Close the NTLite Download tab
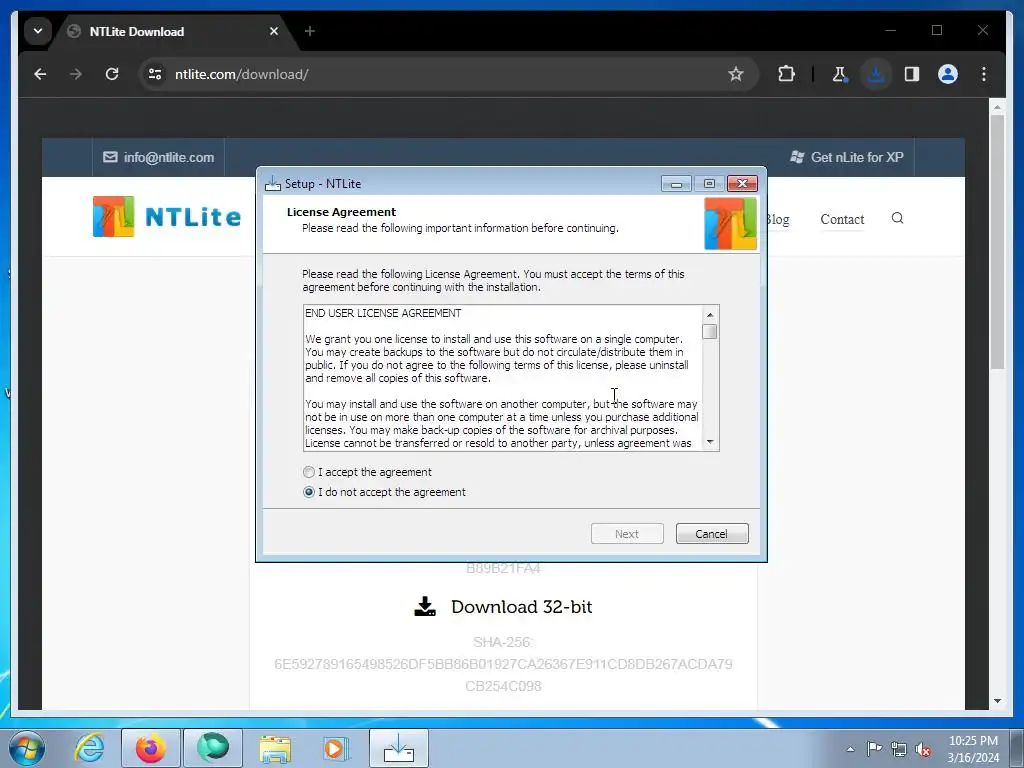The width and height of the screenshot is (1024, 768). pyautogui.click(x=274, y=31)
